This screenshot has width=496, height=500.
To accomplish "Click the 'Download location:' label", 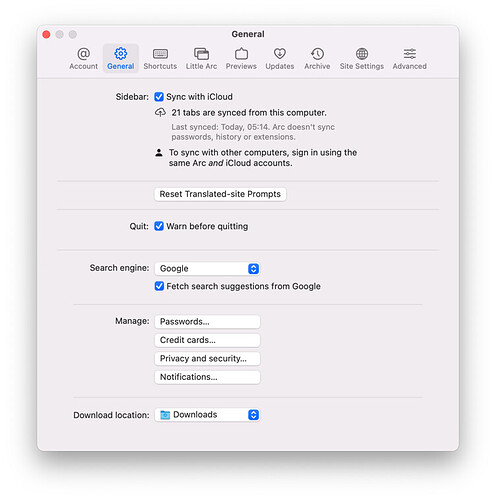I will [111, 415].
